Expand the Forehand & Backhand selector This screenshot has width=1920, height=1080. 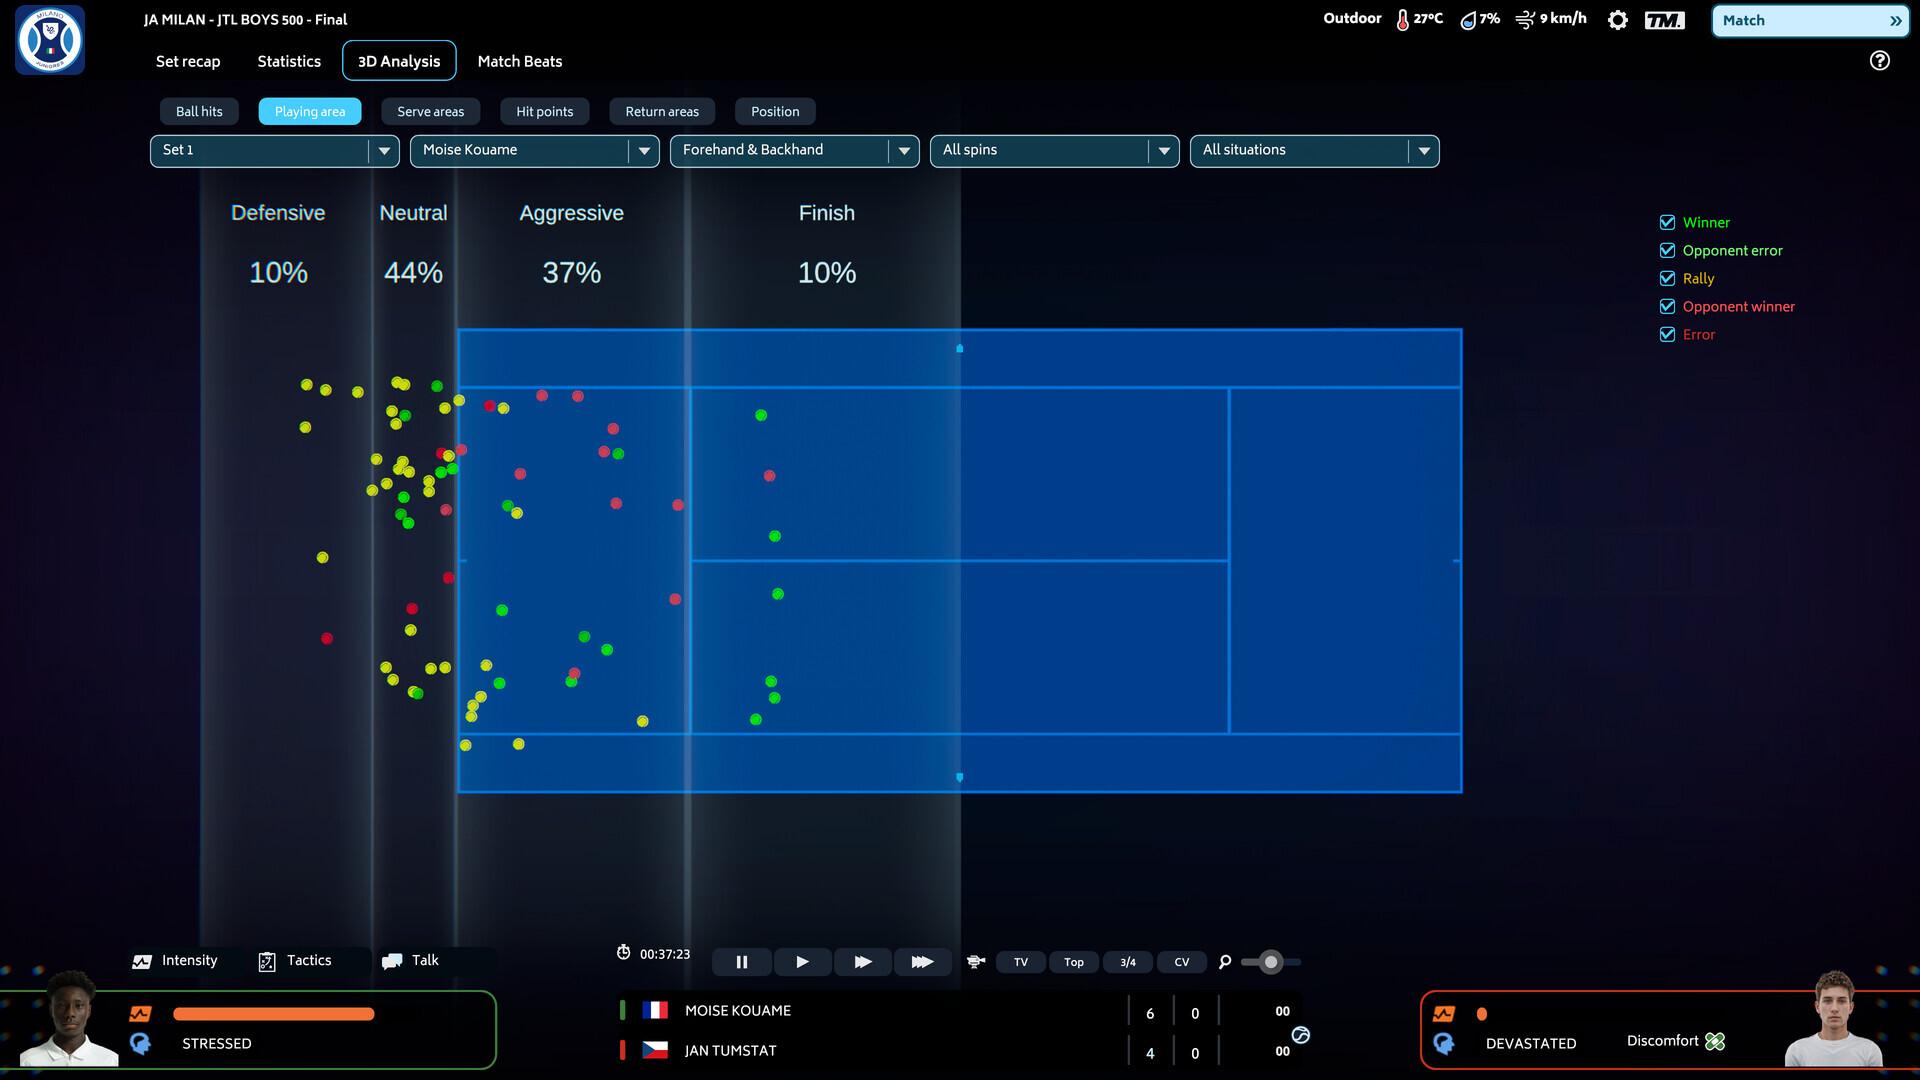[x=794, y=150]
